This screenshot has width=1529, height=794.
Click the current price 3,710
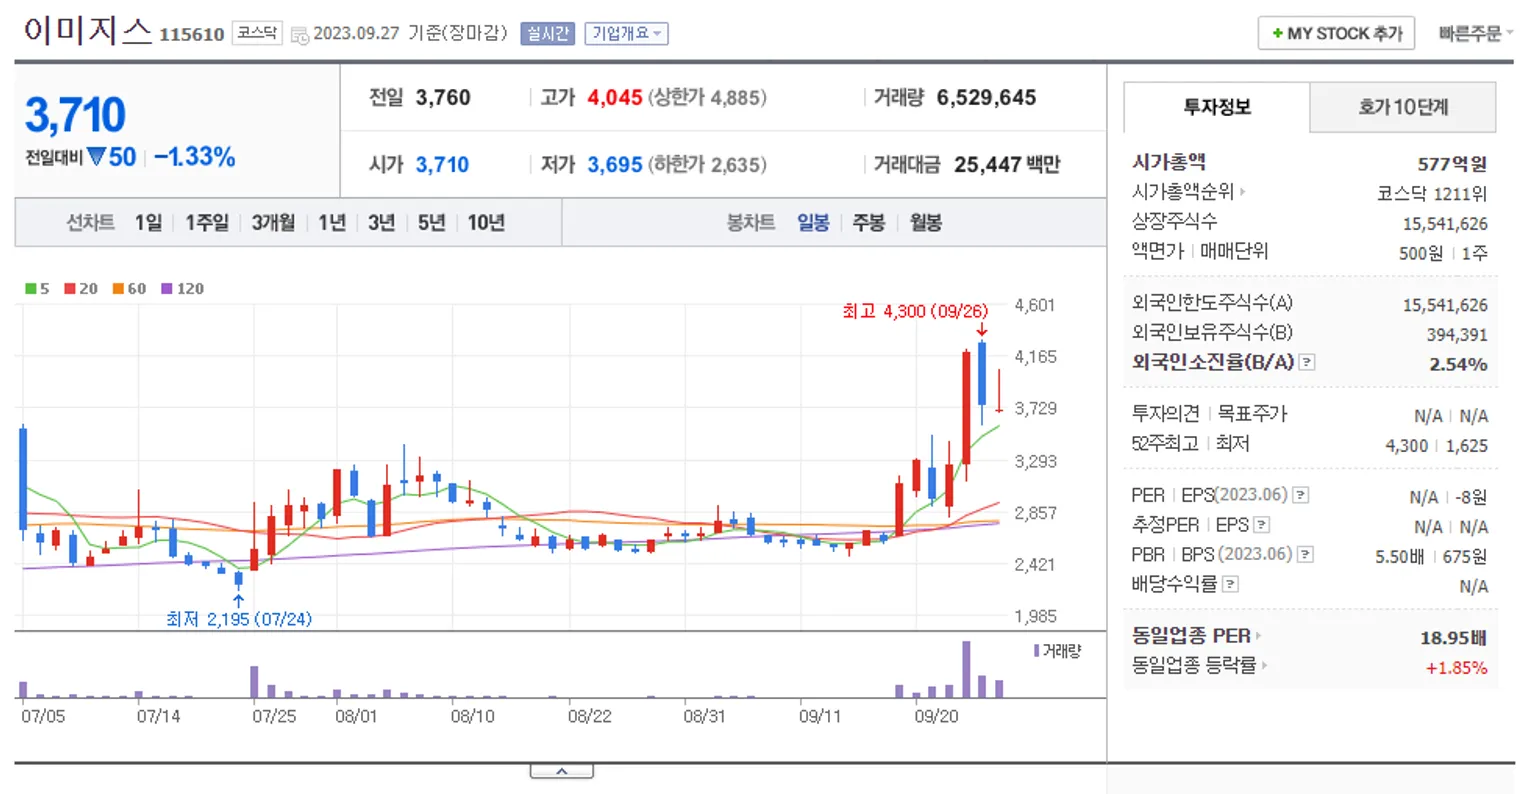click(75, 115)
